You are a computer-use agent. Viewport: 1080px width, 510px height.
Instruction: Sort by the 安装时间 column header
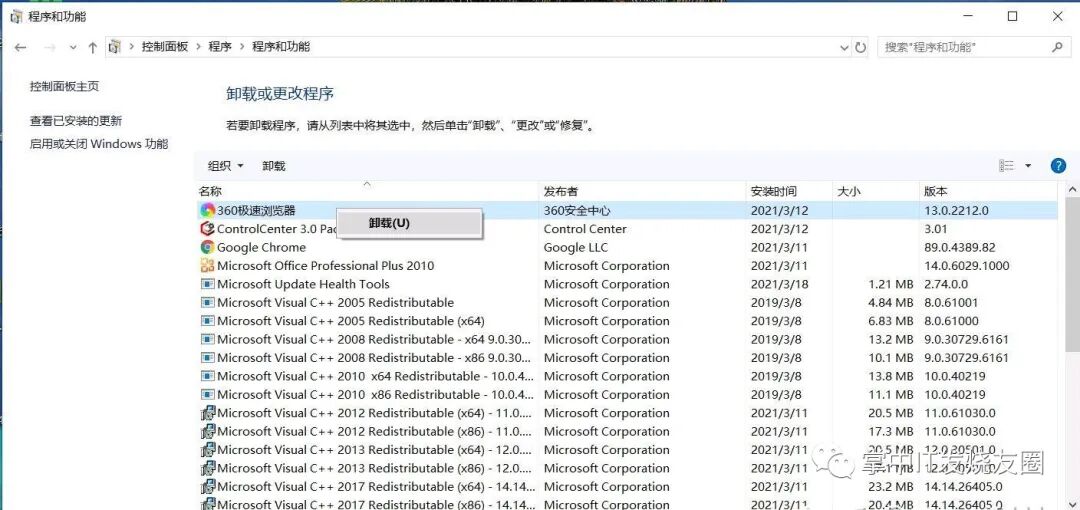click(789, 191)
